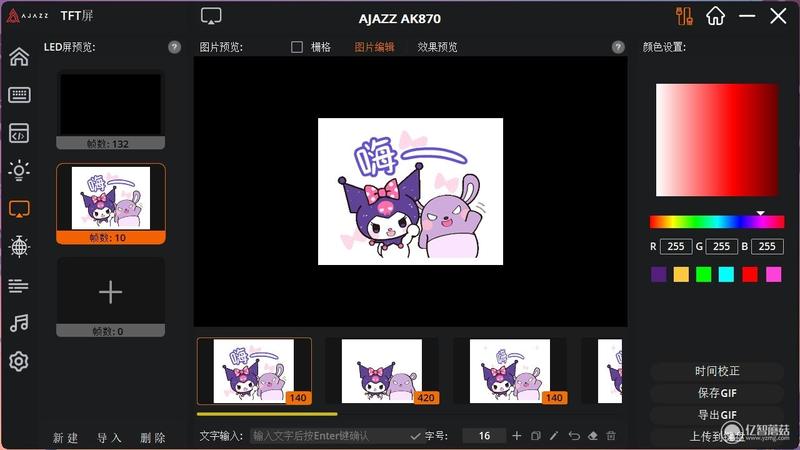Click the B value field

(x=767, y=246)
